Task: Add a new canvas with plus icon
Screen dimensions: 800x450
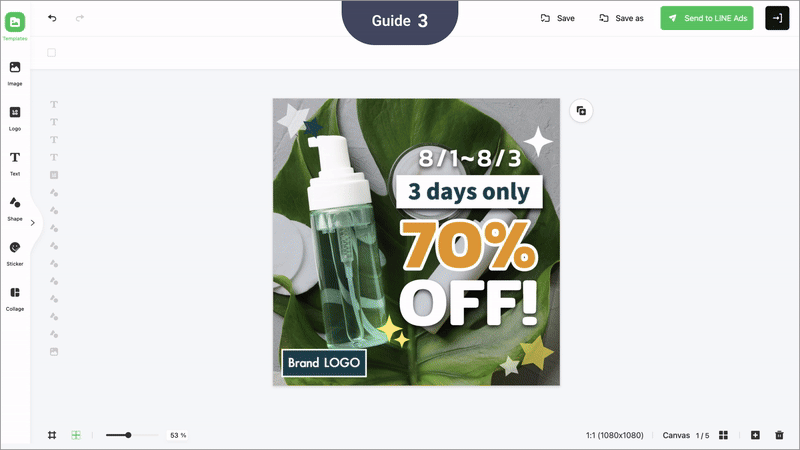Action: tap(755, 435)
